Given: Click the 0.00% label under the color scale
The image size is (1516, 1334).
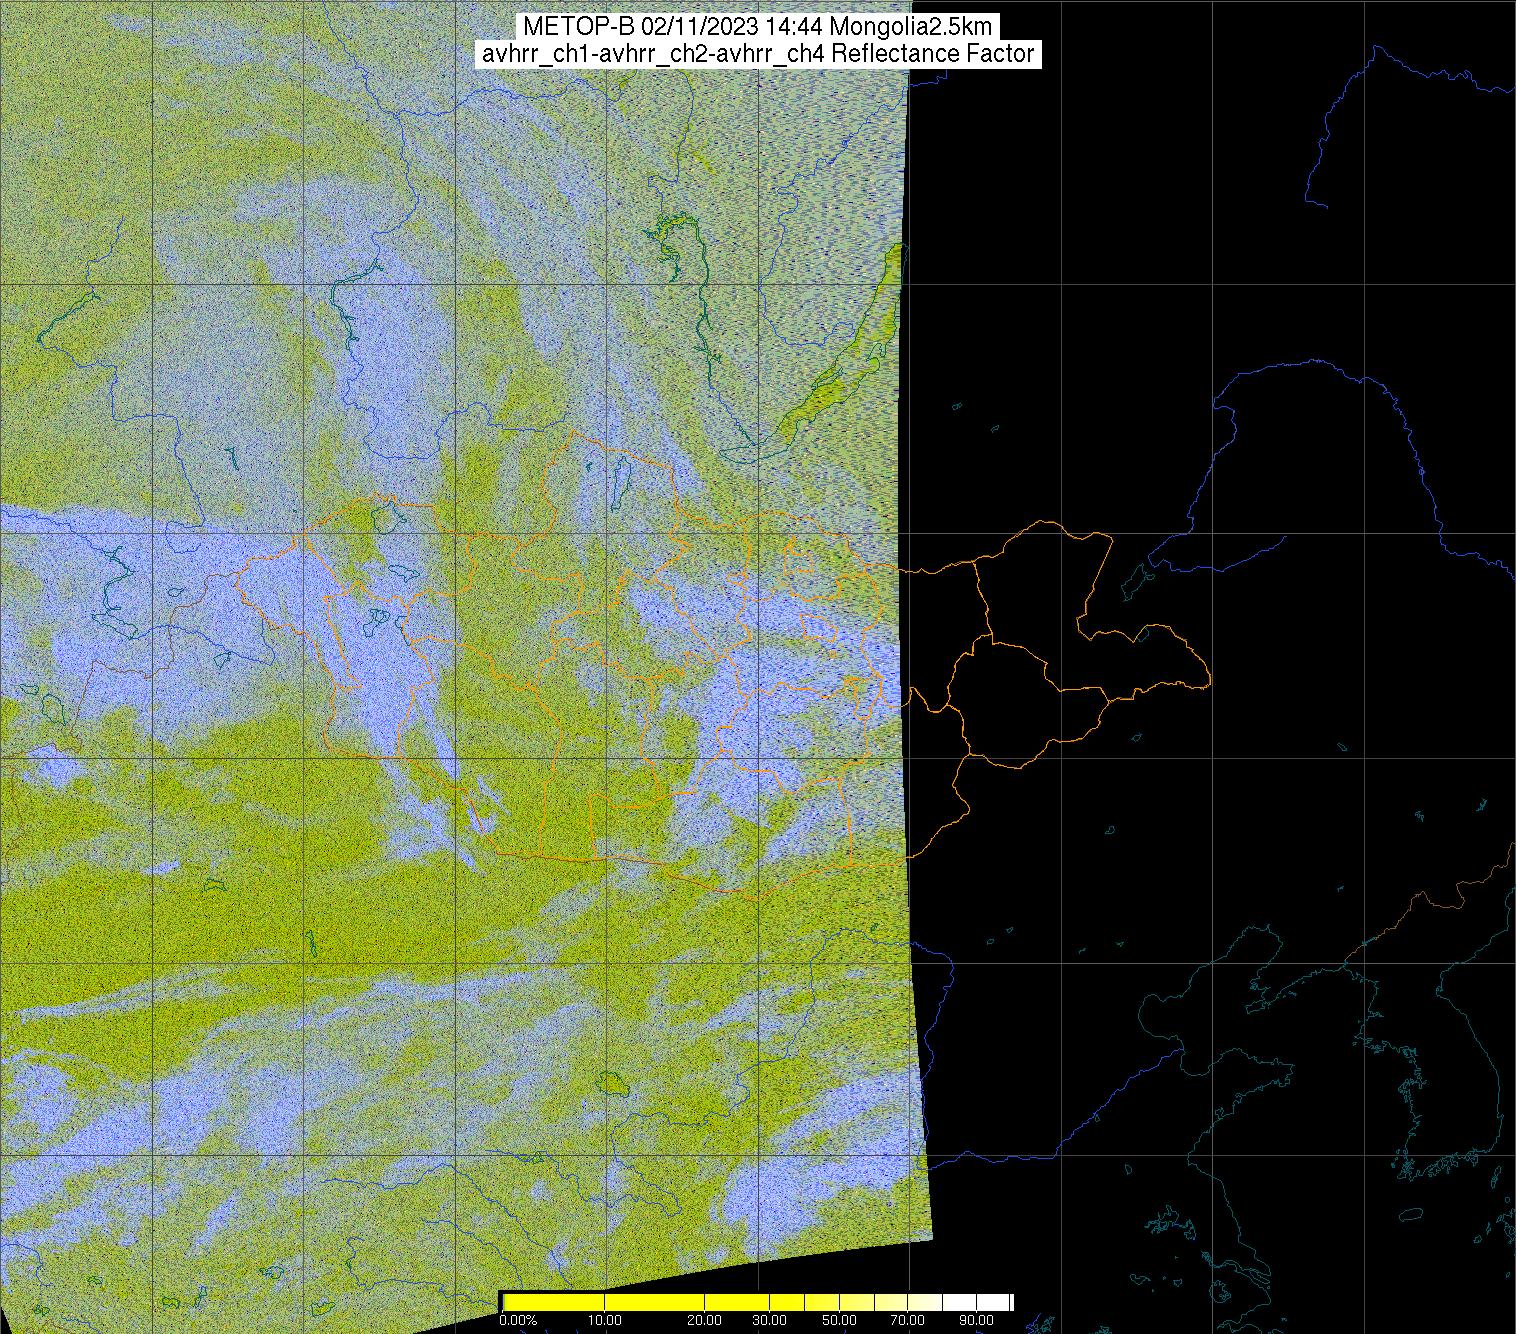Looking at the screenshot, I should click(x=519, y=1321).
